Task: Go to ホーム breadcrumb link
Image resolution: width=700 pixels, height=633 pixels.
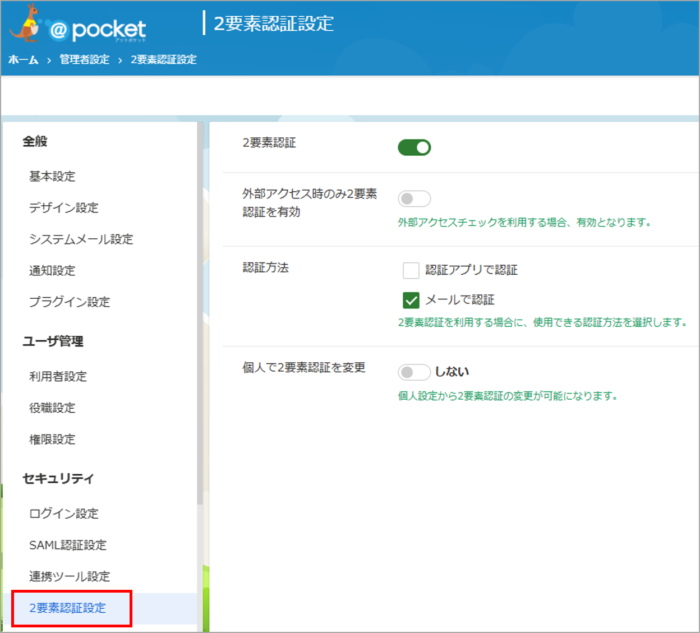Action: (24, 60)
